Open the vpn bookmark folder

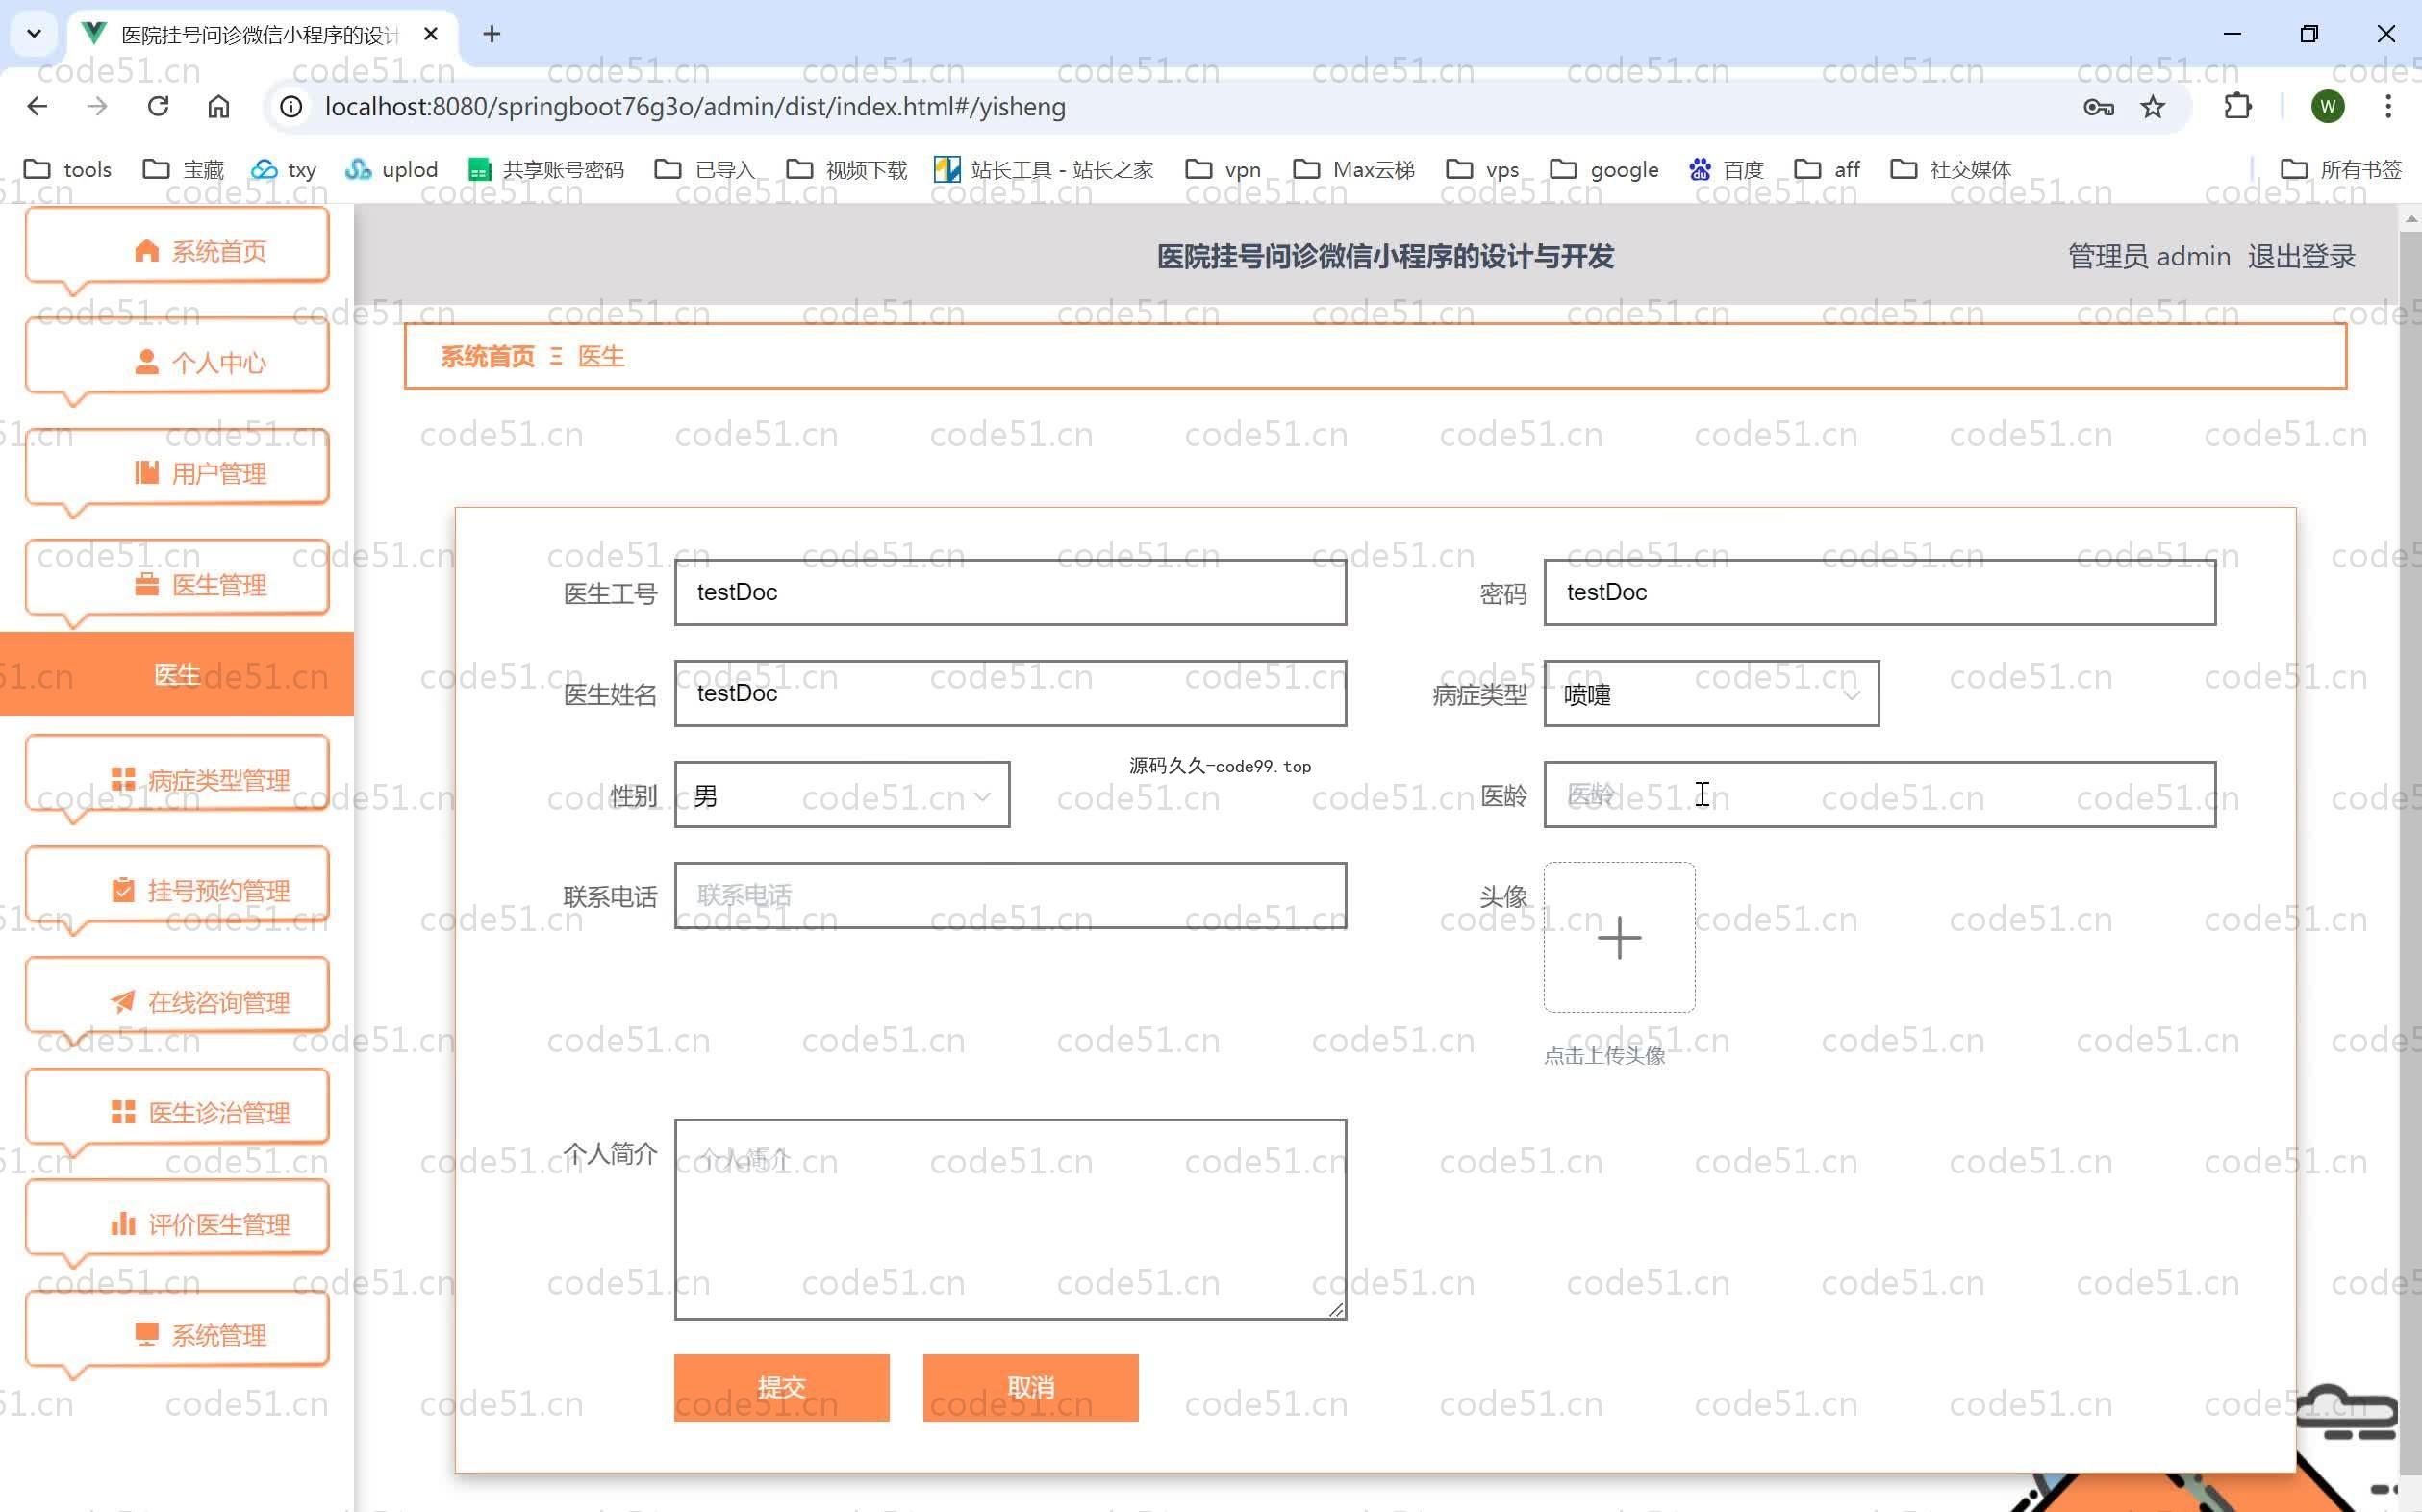point(1223,169)
